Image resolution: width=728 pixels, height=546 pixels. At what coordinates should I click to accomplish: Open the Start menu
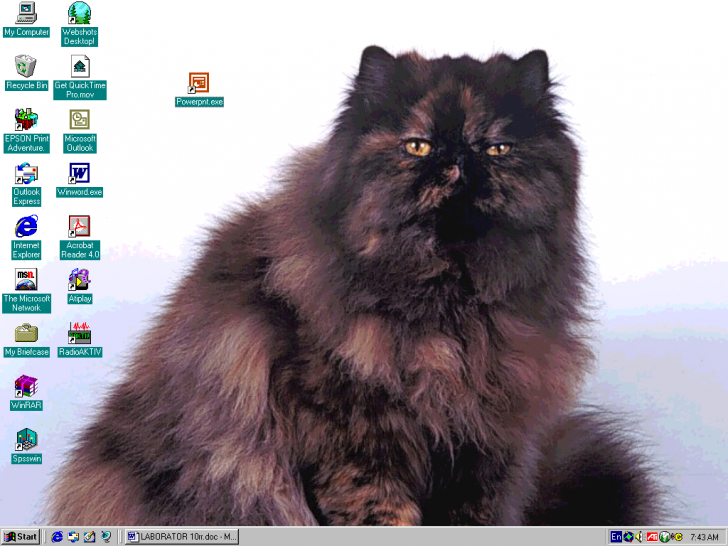pos(20,537)
